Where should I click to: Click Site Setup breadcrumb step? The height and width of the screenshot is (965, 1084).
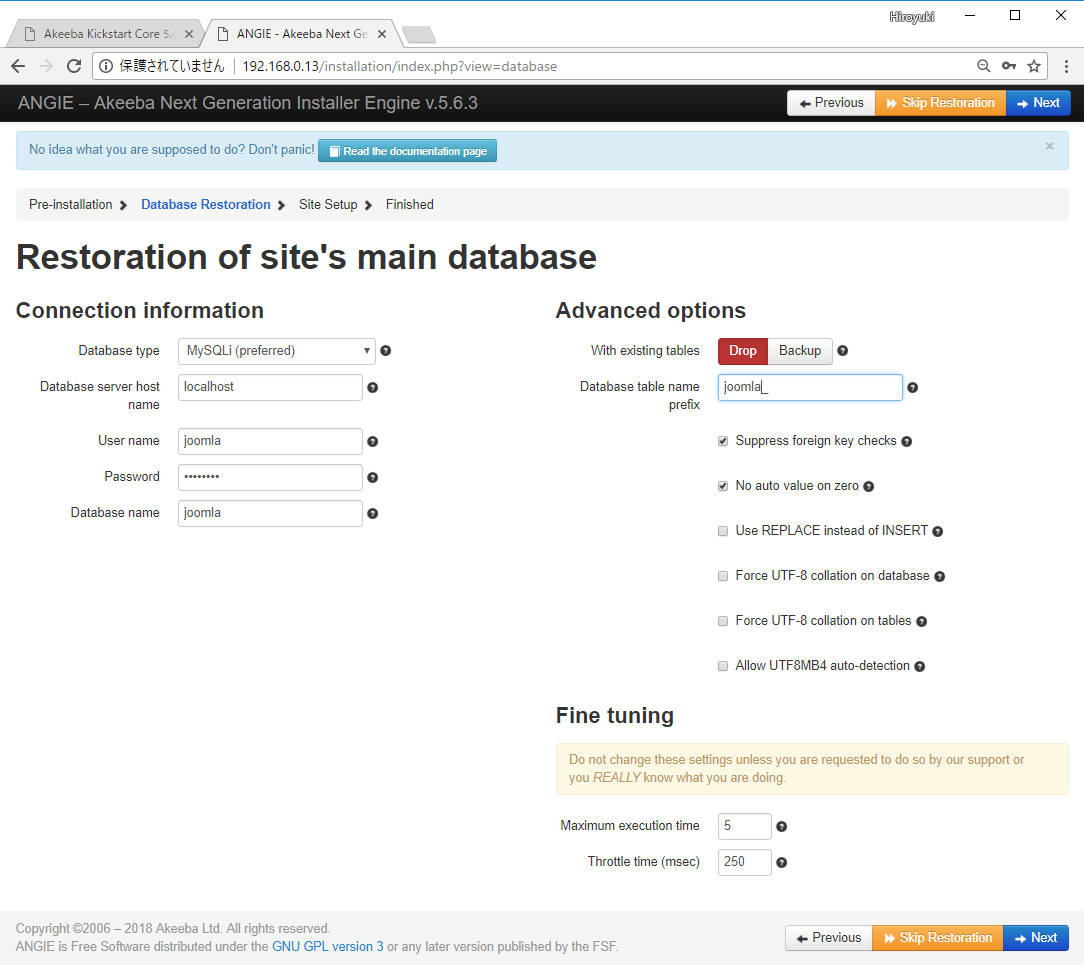pos(328,205)
